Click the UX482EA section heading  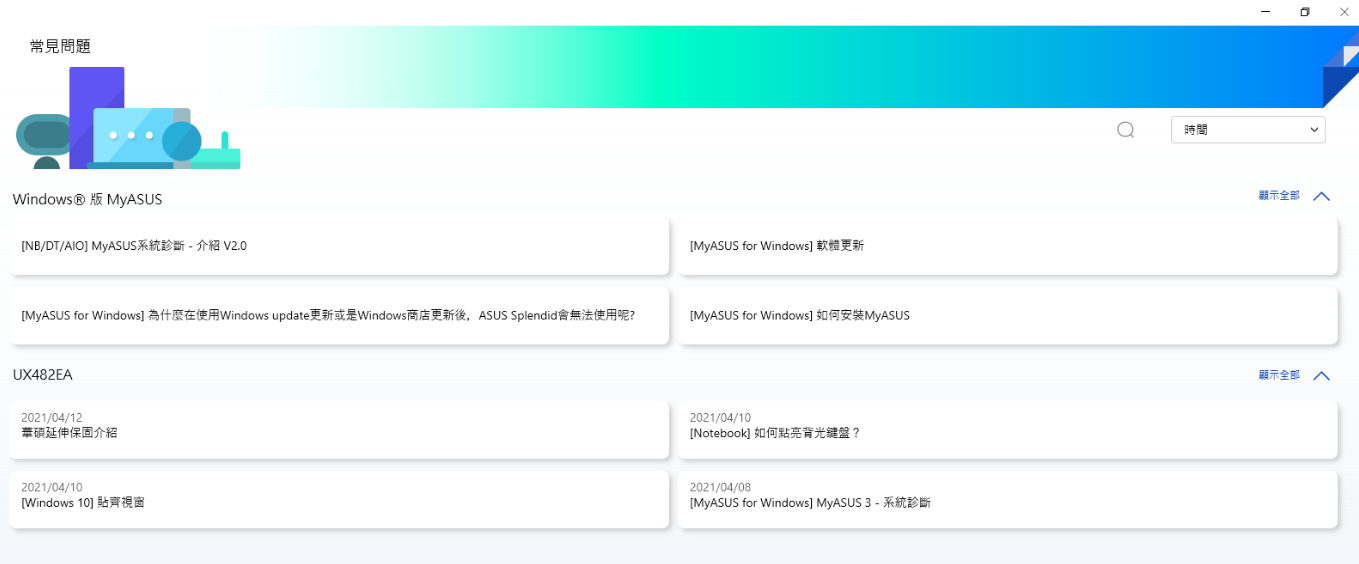click(42, 375)
